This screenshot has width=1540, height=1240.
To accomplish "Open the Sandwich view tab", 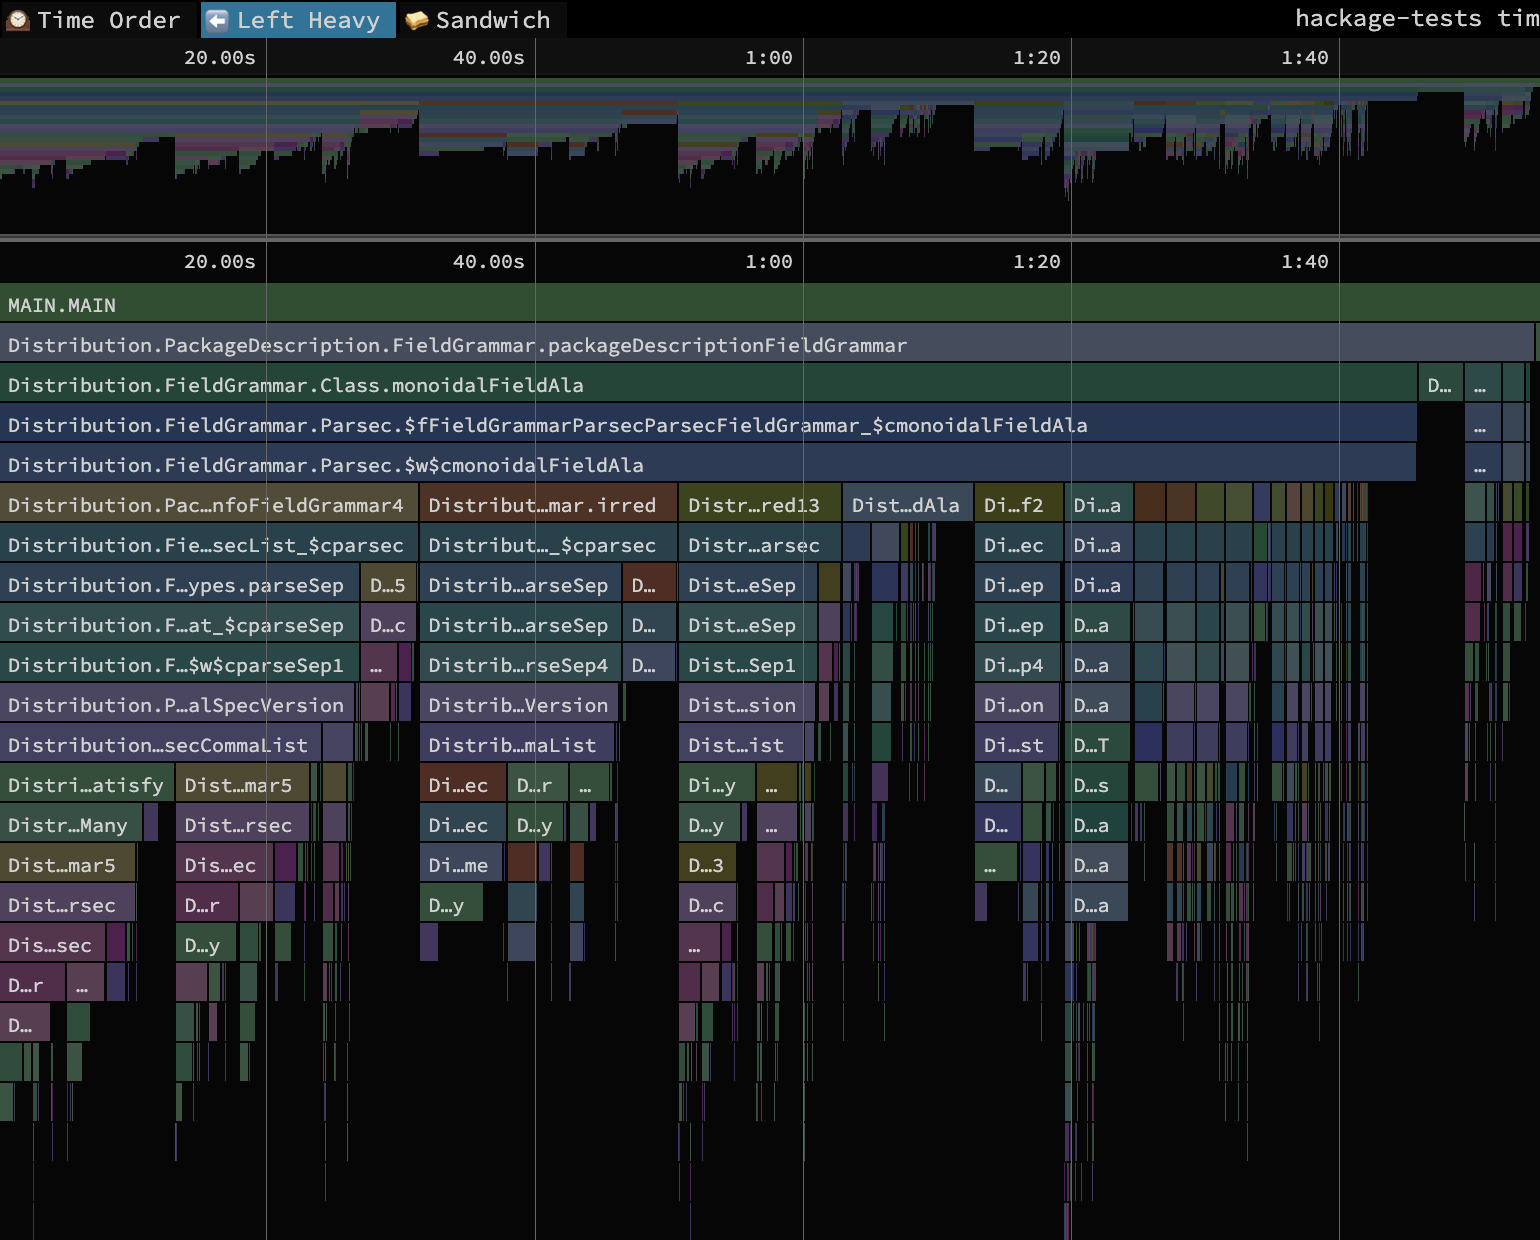I will [x=492, y=20].
